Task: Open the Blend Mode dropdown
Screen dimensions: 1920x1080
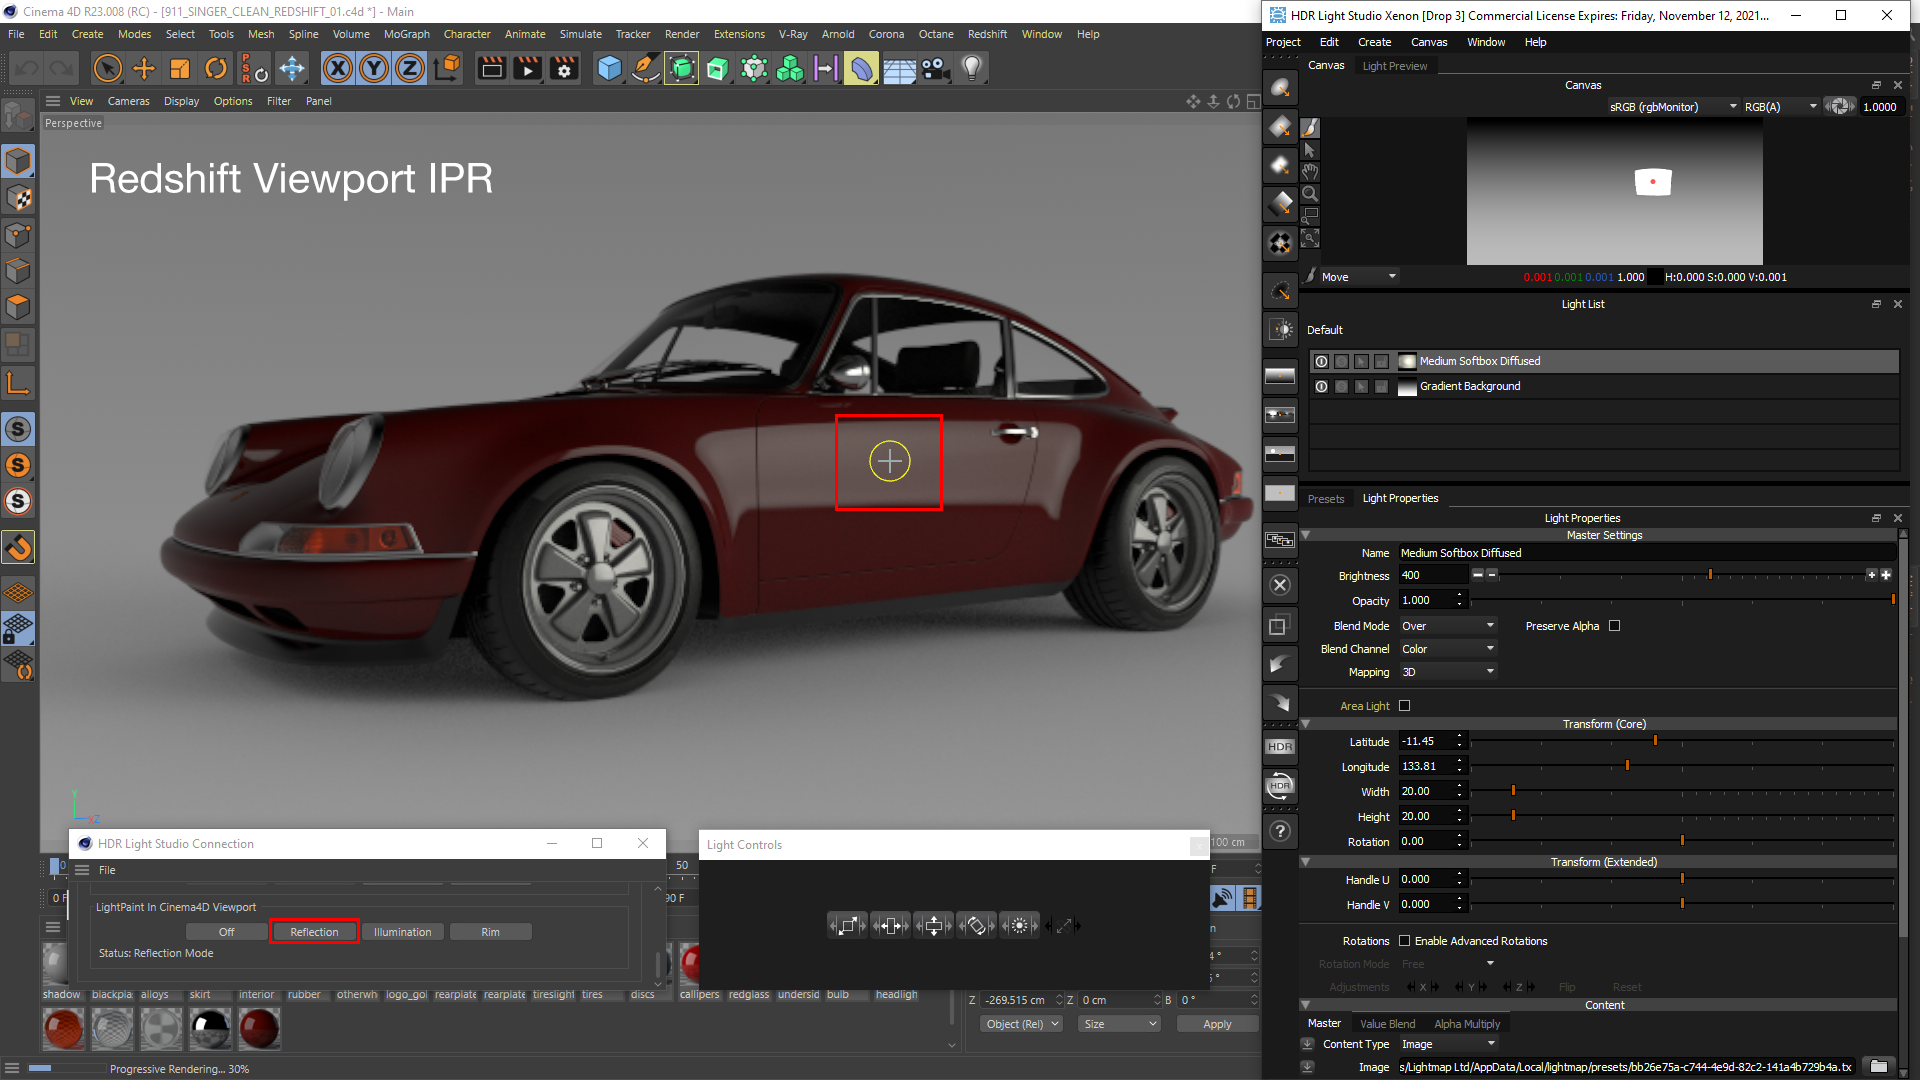Action: 1447,626
